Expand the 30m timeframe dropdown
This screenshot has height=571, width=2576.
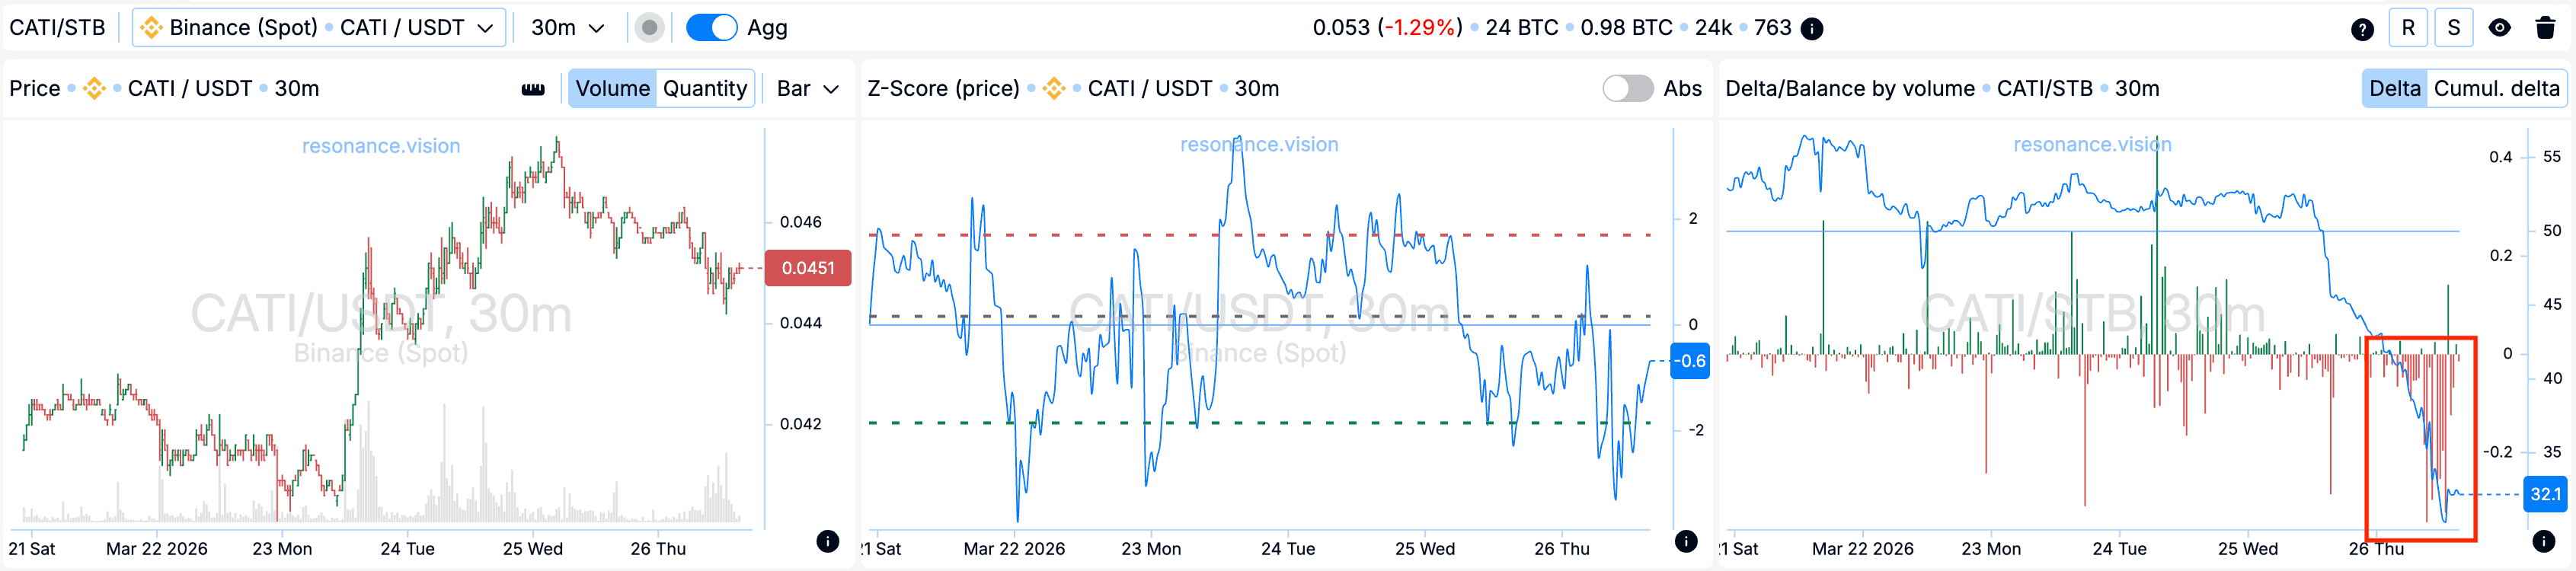pos(567,28)
